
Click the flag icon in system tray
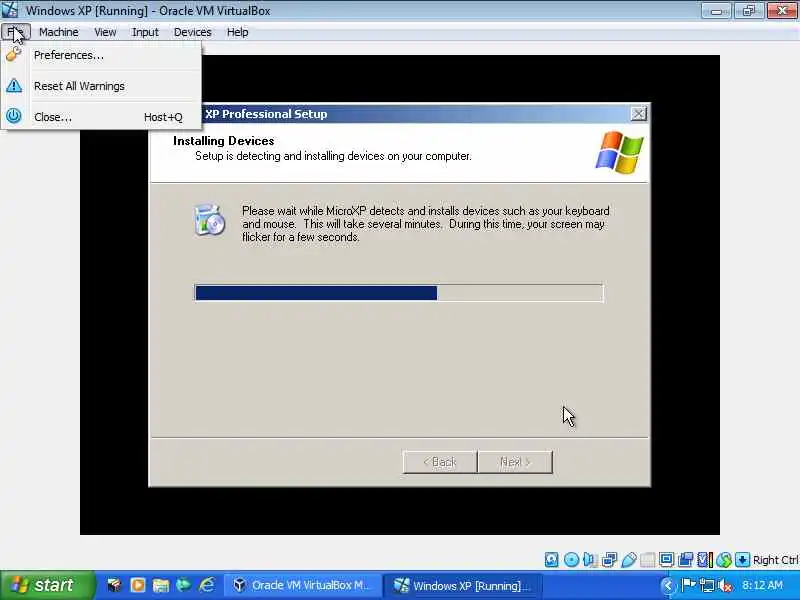click(x=688, y=585)
